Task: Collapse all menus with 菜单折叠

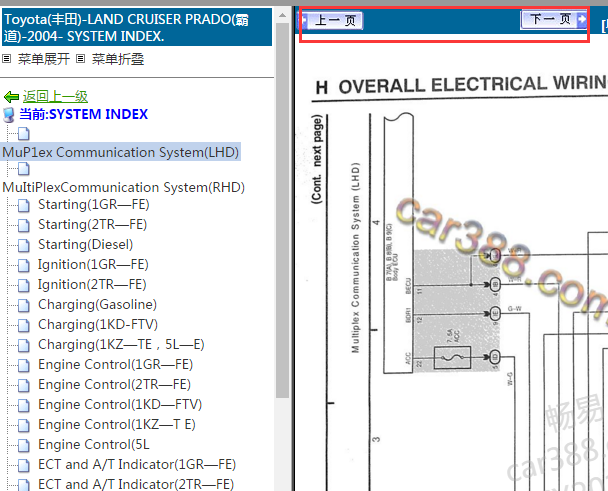Action: [x=118, y=59]
